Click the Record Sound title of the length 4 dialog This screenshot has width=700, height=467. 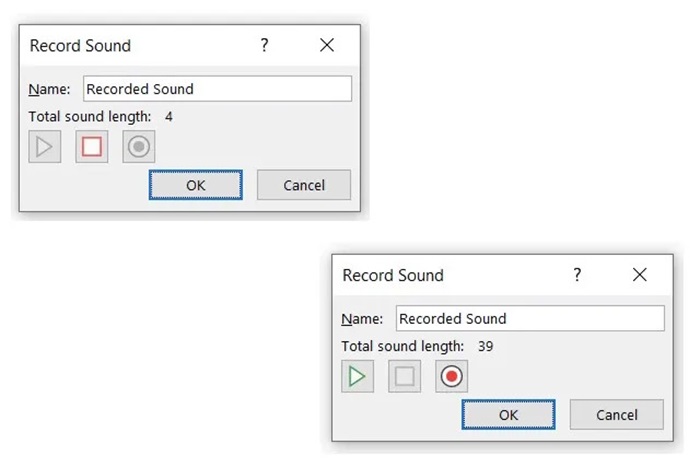click(x=80, y=45)
